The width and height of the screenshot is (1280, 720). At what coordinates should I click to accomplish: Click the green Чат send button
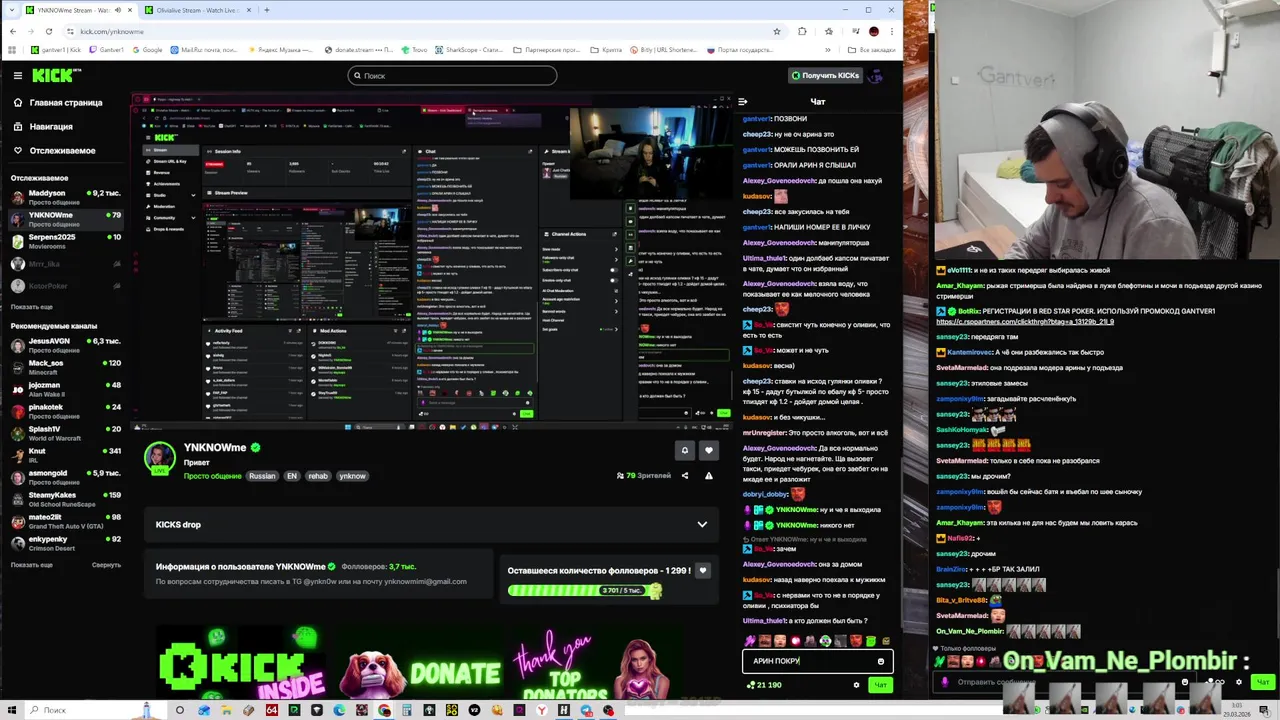point(880,685)
